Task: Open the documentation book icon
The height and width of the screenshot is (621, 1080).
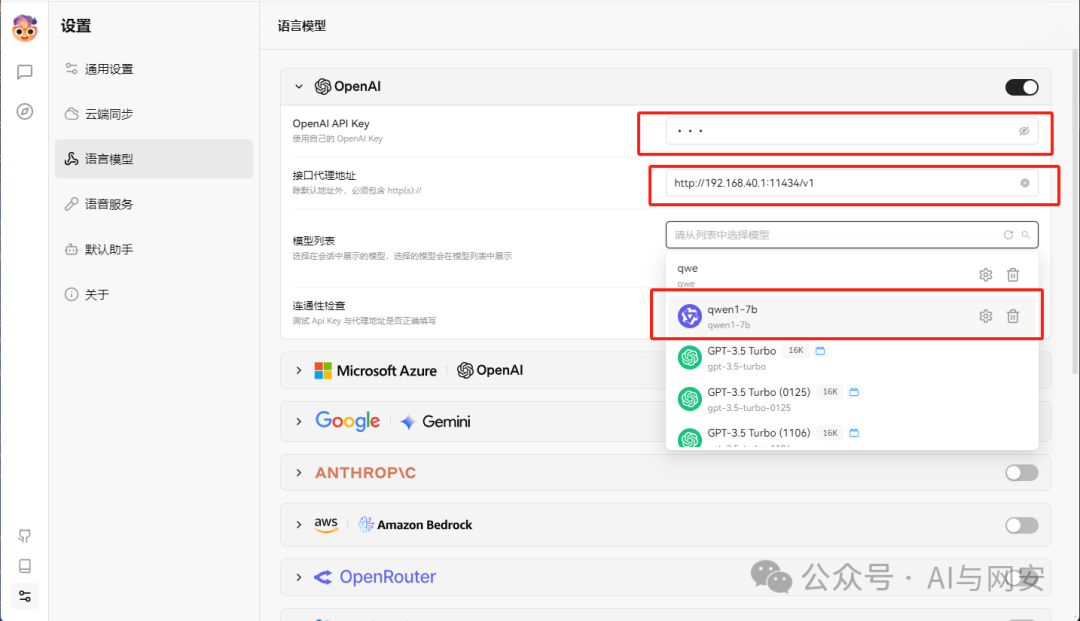Action: pos(25,566)
